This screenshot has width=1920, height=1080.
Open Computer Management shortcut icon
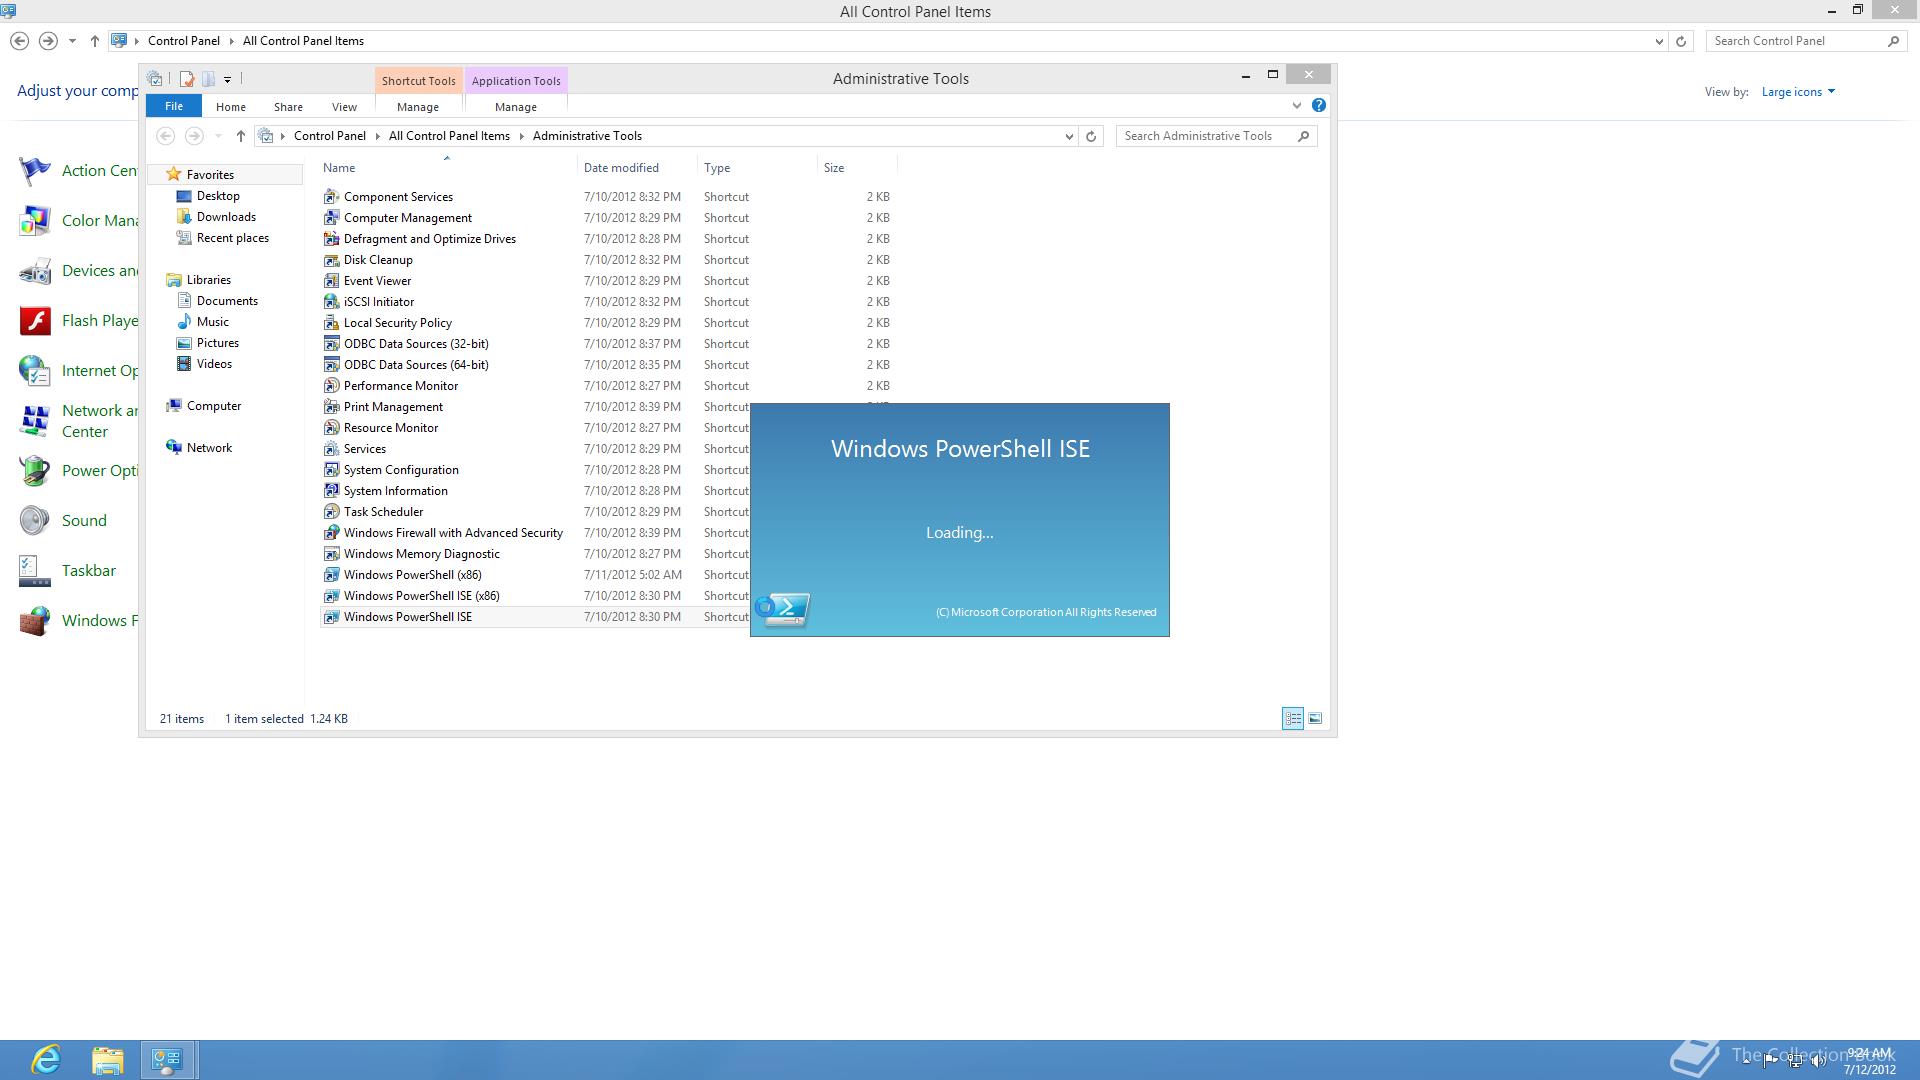pyautogui.click(x=331, y=218)
